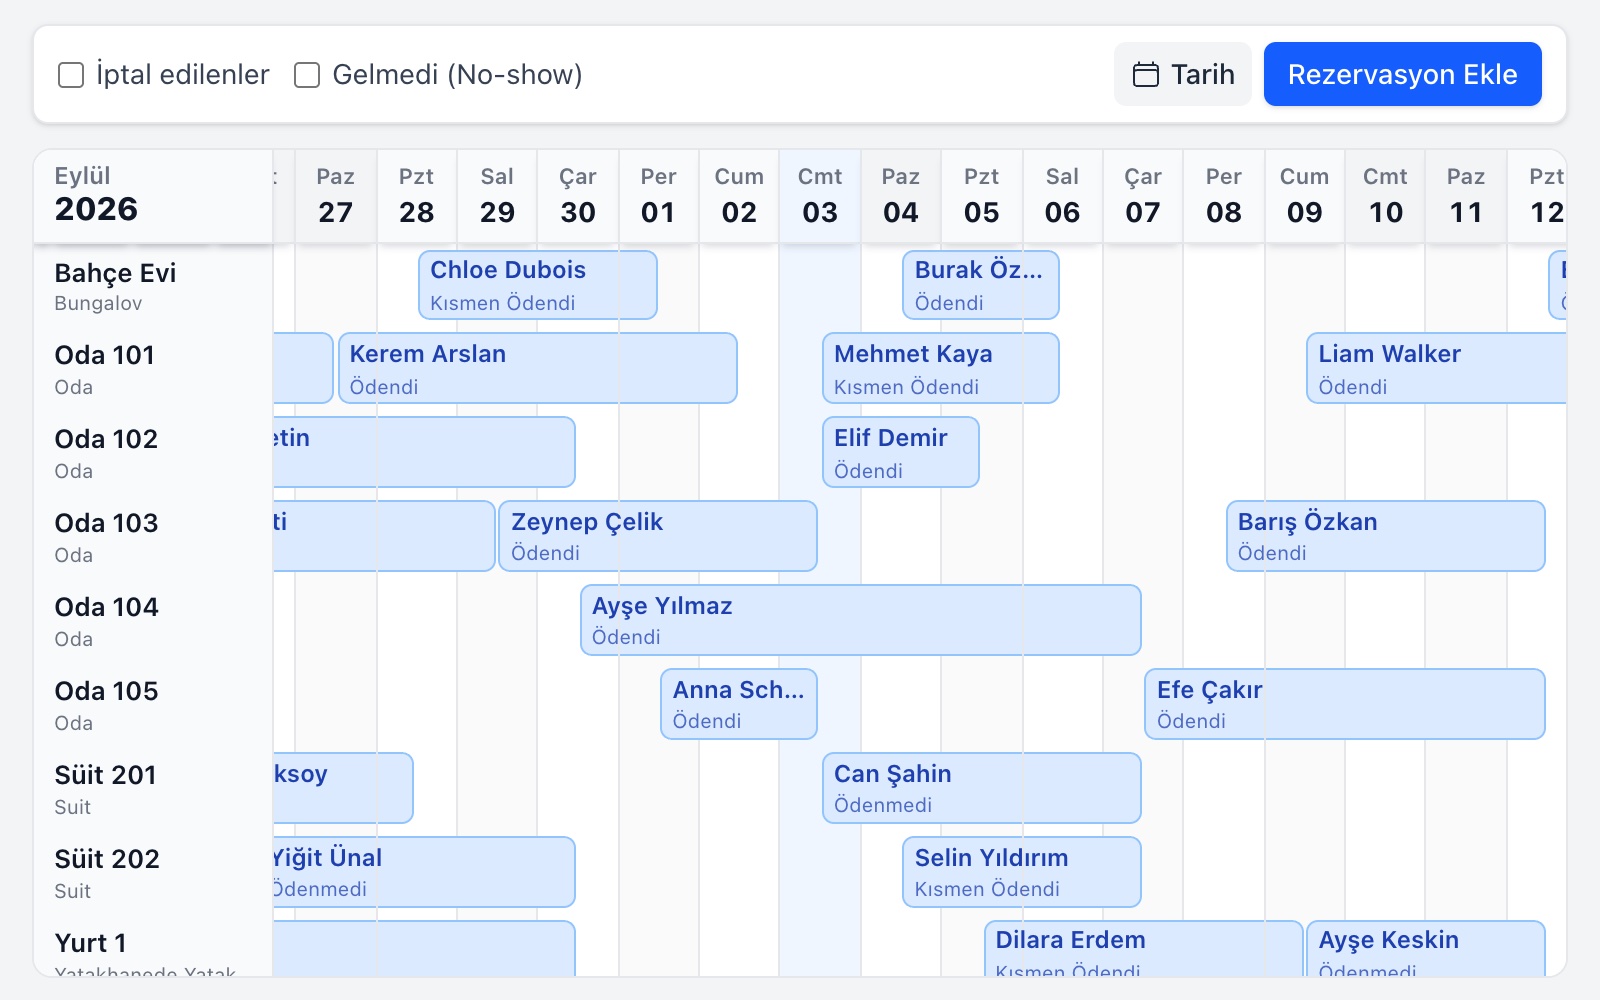Open the Tarih date picker
The width and height of the screenshot is (1600, 1000).
[x=1183, y=74]
